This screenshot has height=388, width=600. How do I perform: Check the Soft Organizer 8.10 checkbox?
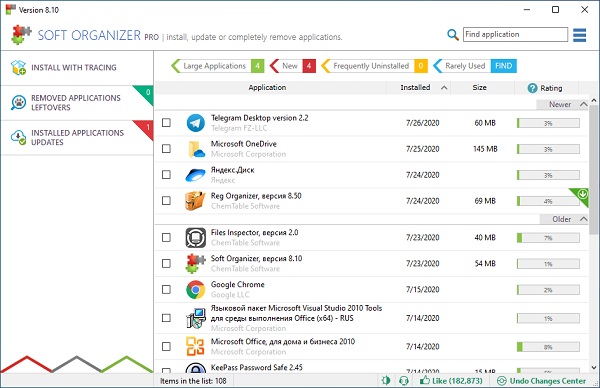166,263
